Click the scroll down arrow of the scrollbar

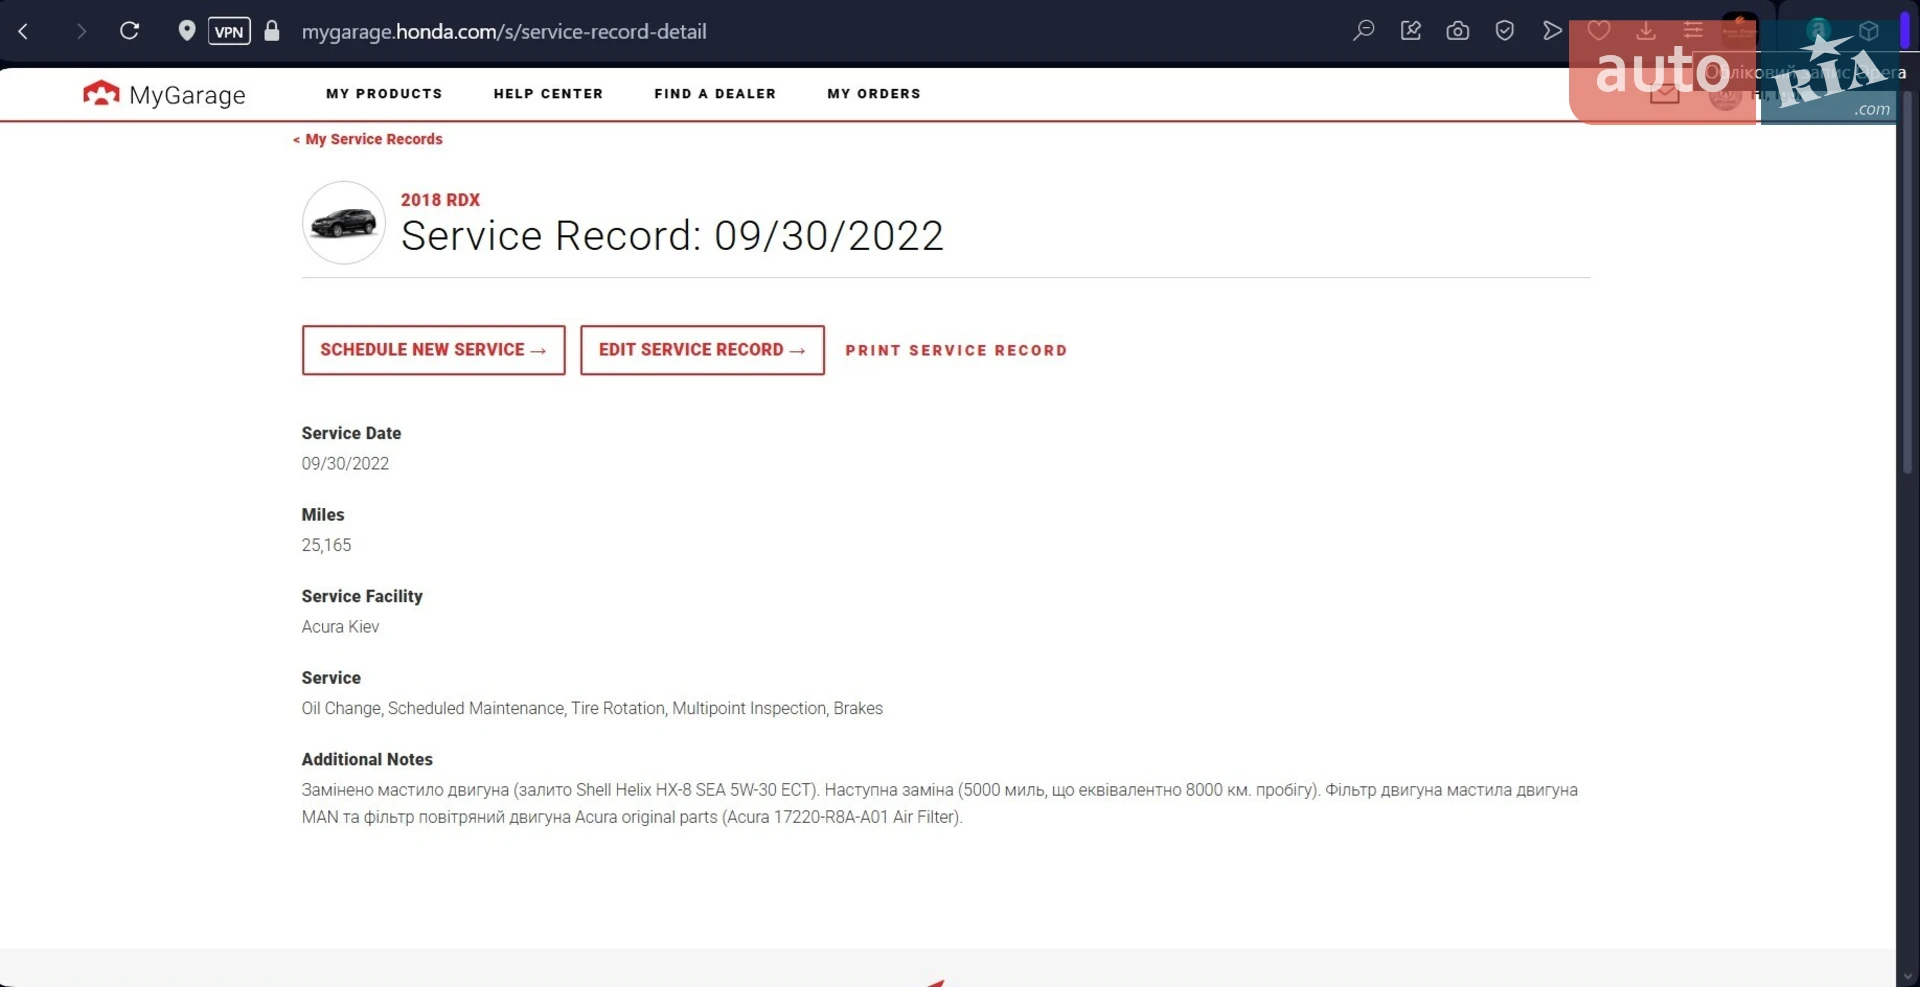click(1908, 977)
